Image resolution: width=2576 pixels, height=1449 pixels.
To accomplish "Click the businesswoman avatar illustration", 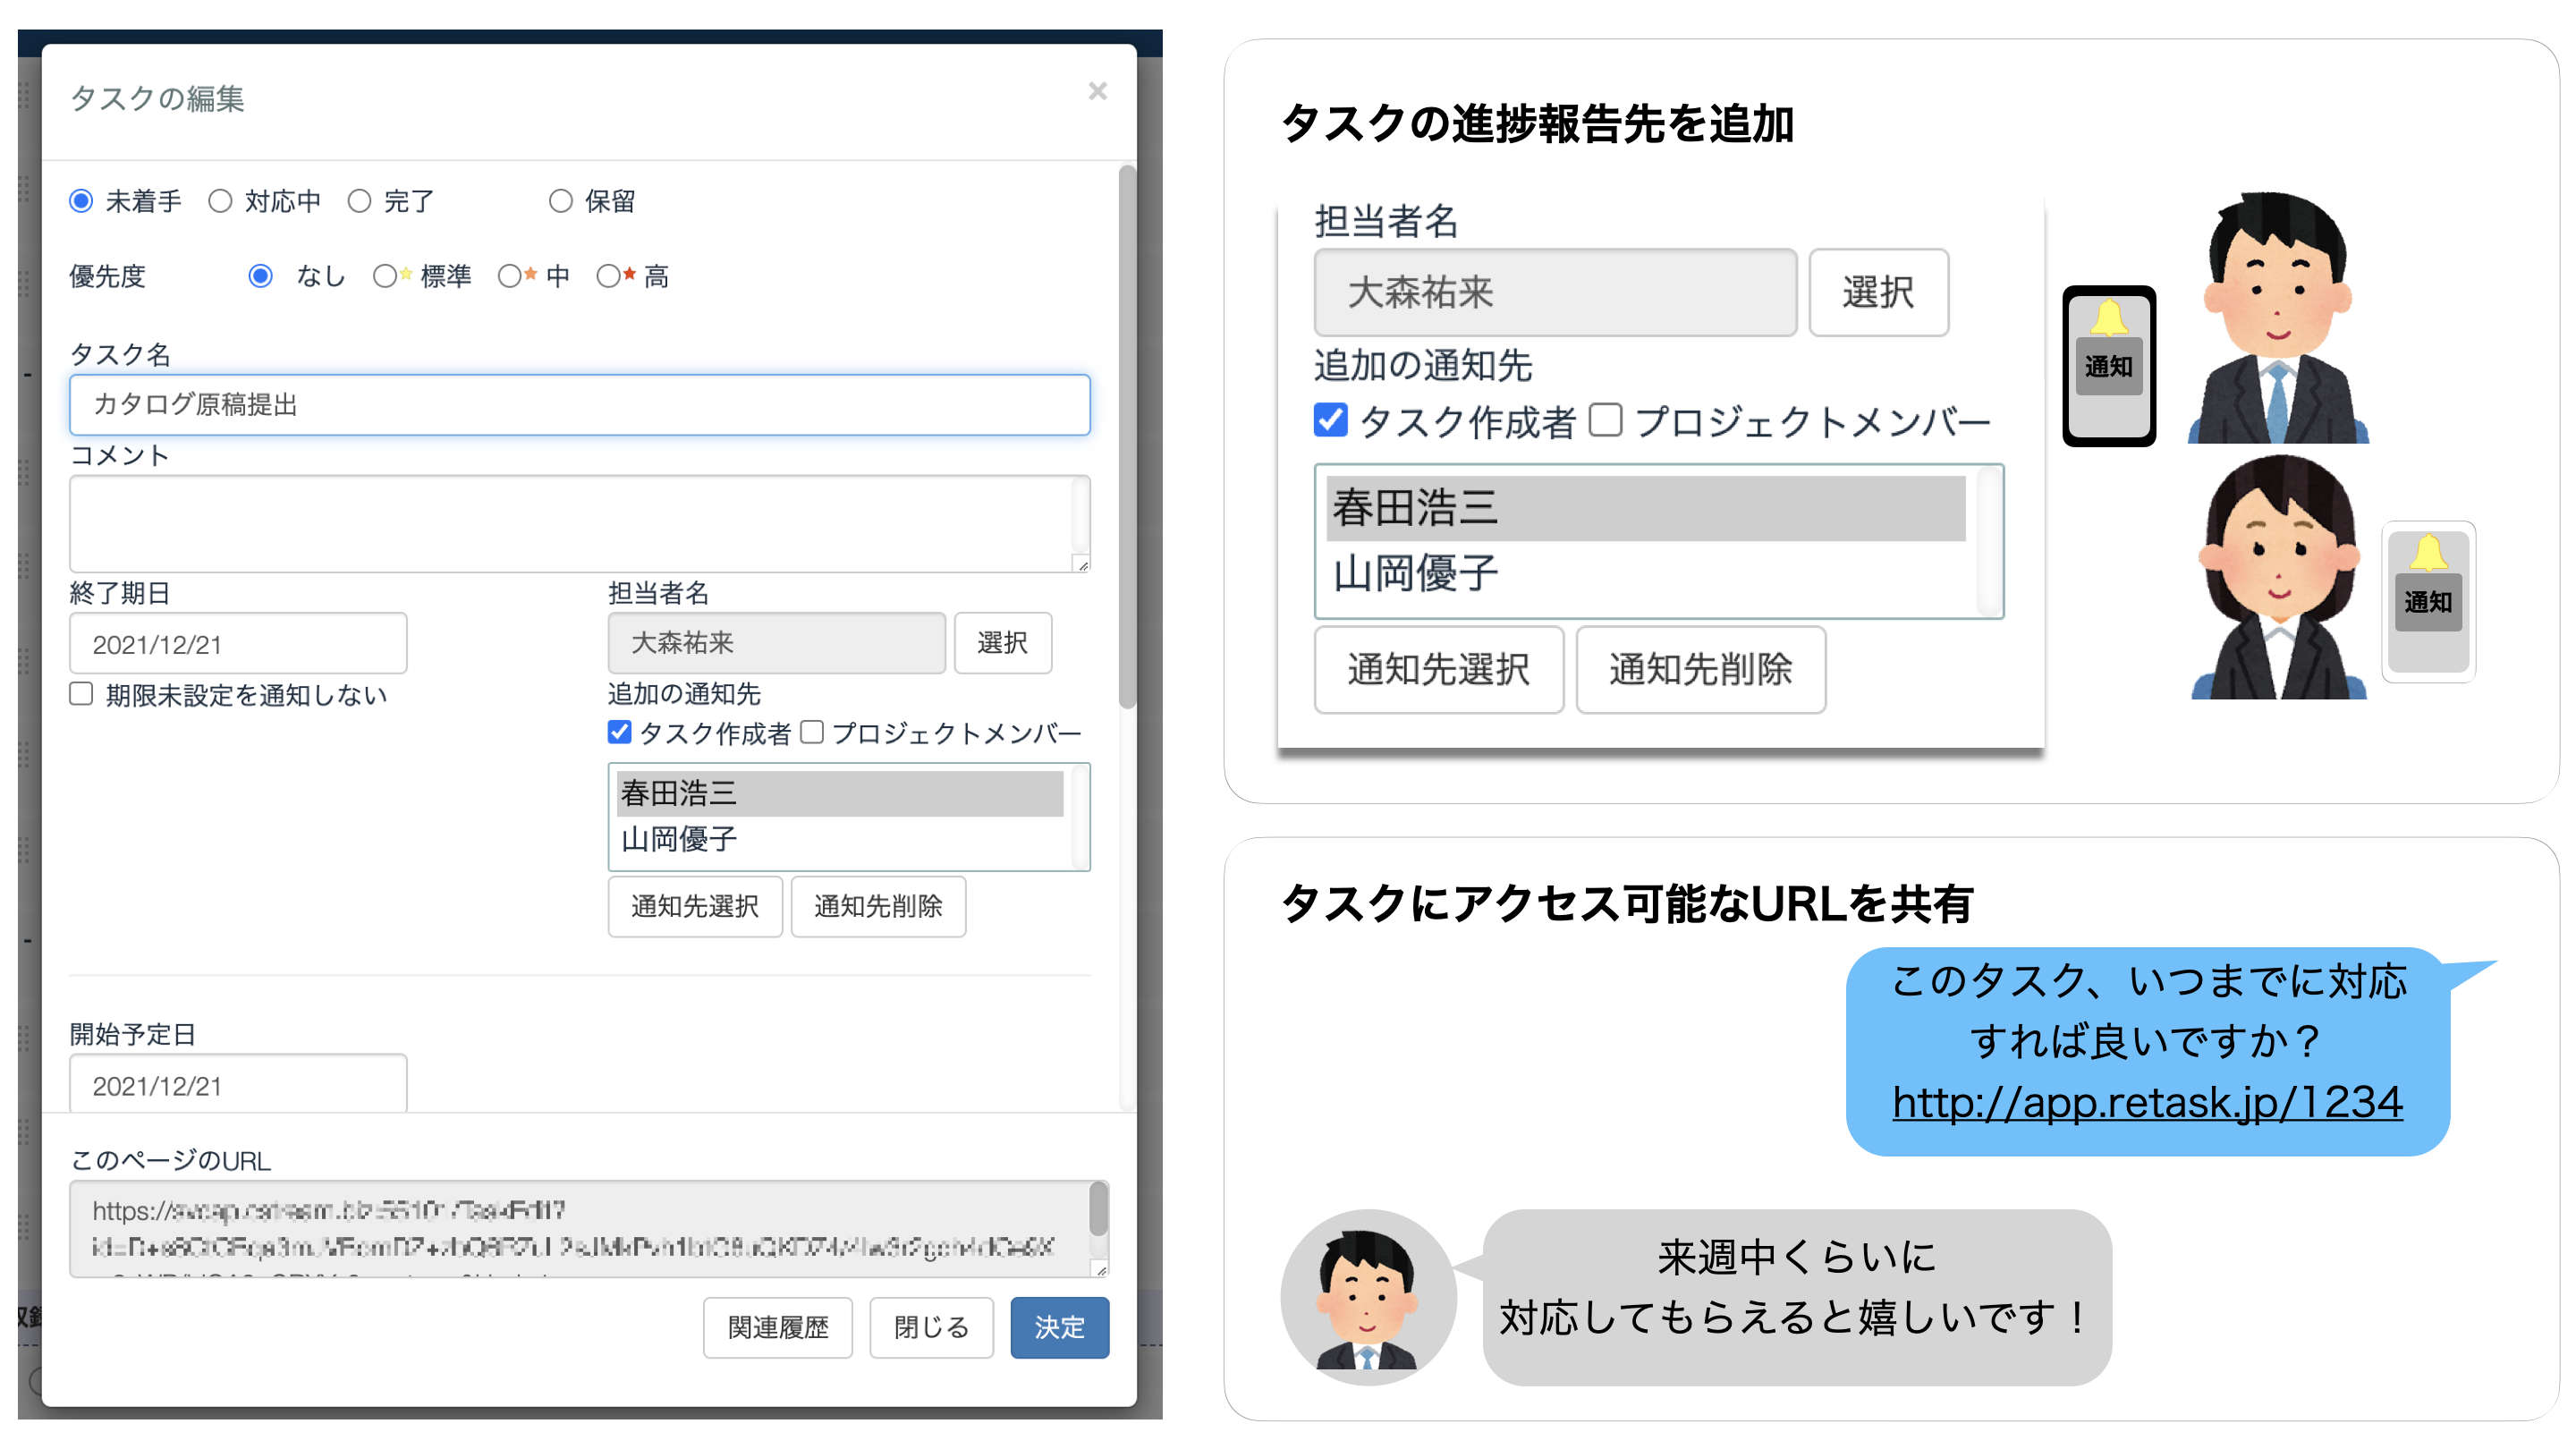I will (x=2279, y=578).
